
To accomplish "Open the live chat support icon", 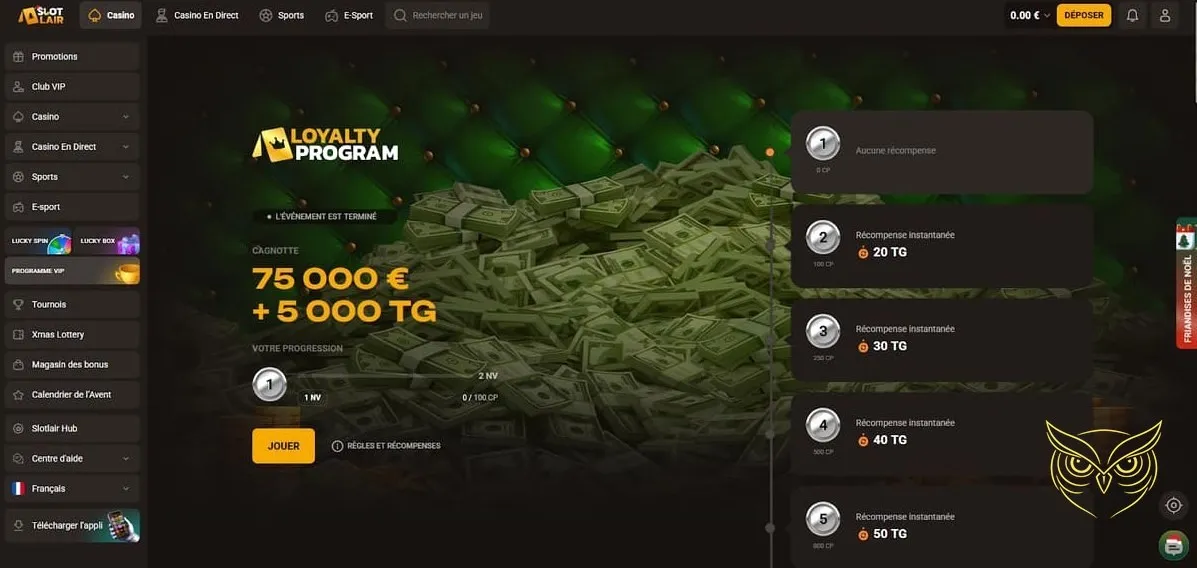I will pos(1173,545).
